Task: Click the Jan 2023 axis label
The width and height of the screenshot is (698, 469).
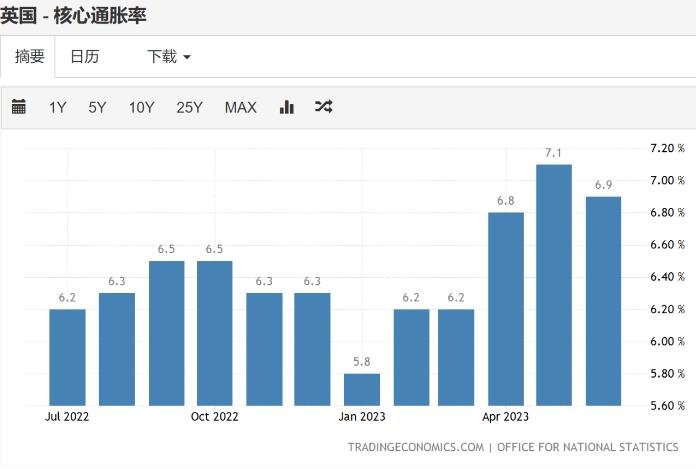Action: pos(361,415)
